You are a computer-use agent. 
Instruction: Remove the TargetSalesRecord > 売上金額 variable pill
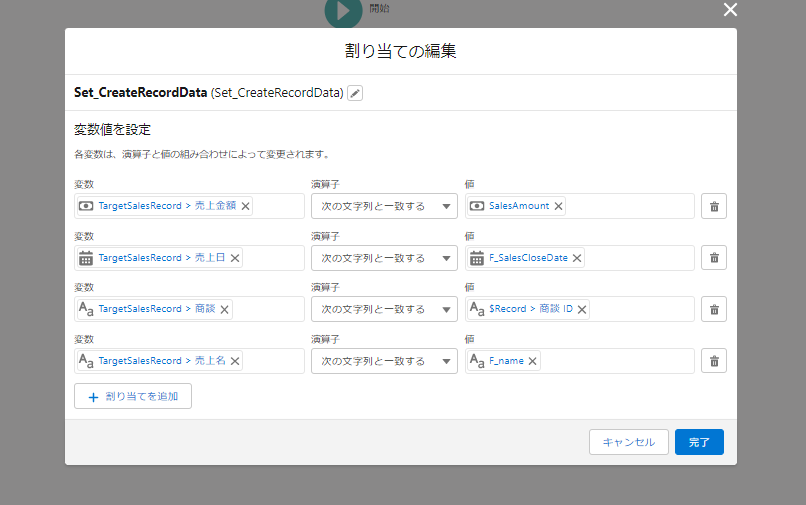point(246,206)
